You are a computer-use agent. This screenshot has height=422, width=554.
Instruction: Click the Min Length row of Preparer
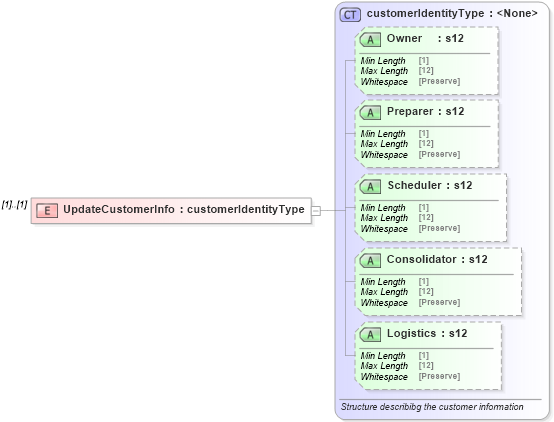395,134
